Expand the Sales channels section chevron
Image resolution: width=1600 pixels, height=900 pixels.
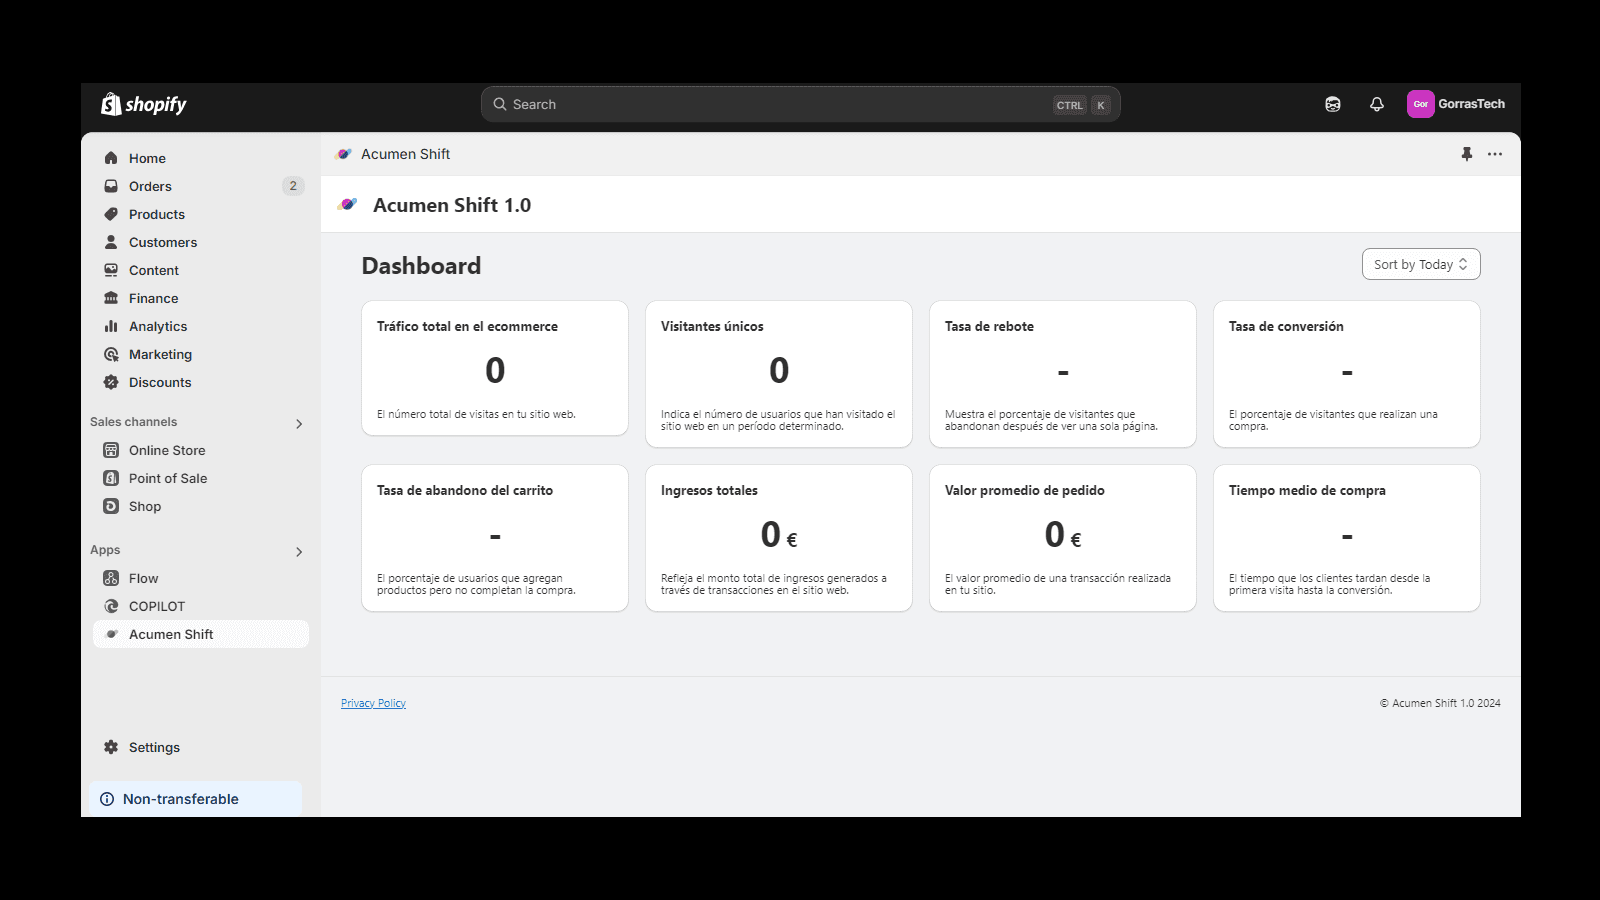click(299, 424)
